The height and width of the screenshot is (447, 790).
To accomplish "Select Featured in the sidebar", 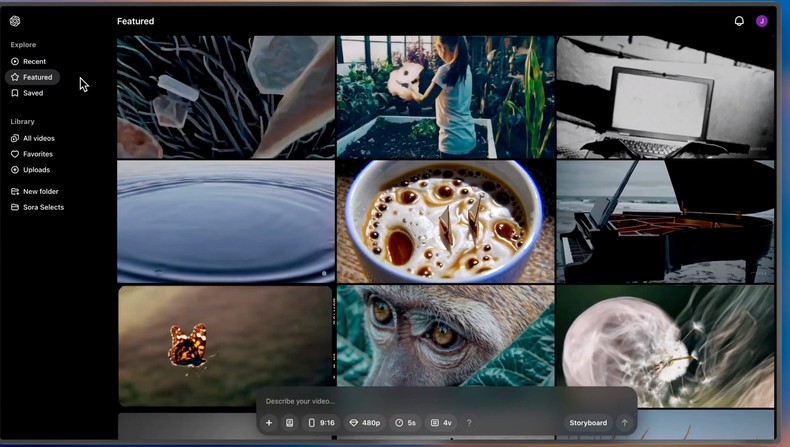I will pyautogui.click(x=37, y=77).
